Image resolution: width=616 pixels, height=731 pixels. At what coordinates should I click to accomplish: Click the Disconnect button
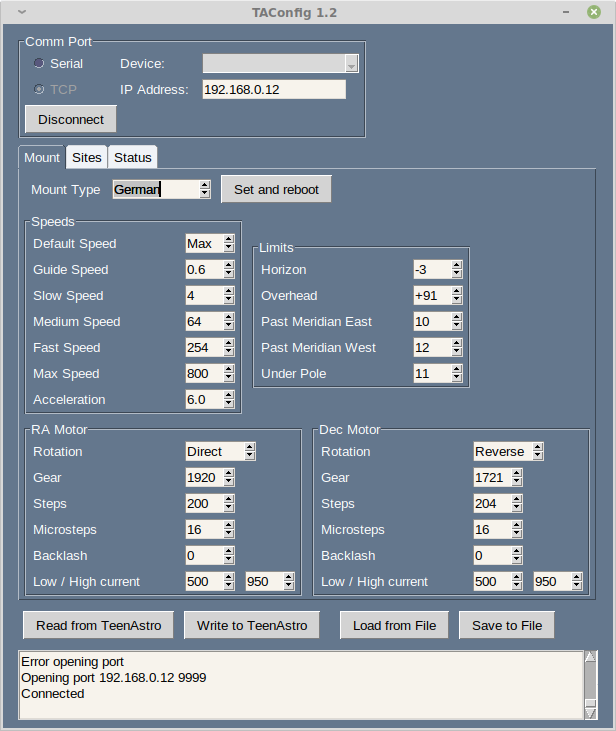tap(71, 119)
